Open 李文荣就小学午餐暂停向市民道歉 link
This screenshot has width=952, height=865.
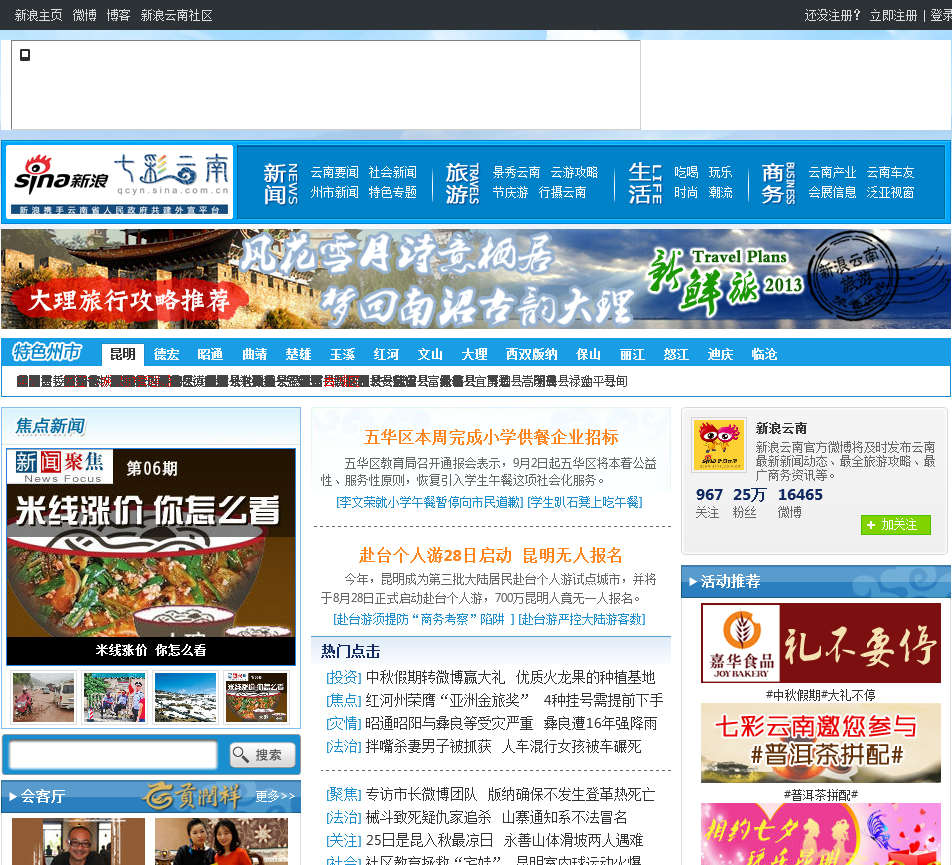430,502
